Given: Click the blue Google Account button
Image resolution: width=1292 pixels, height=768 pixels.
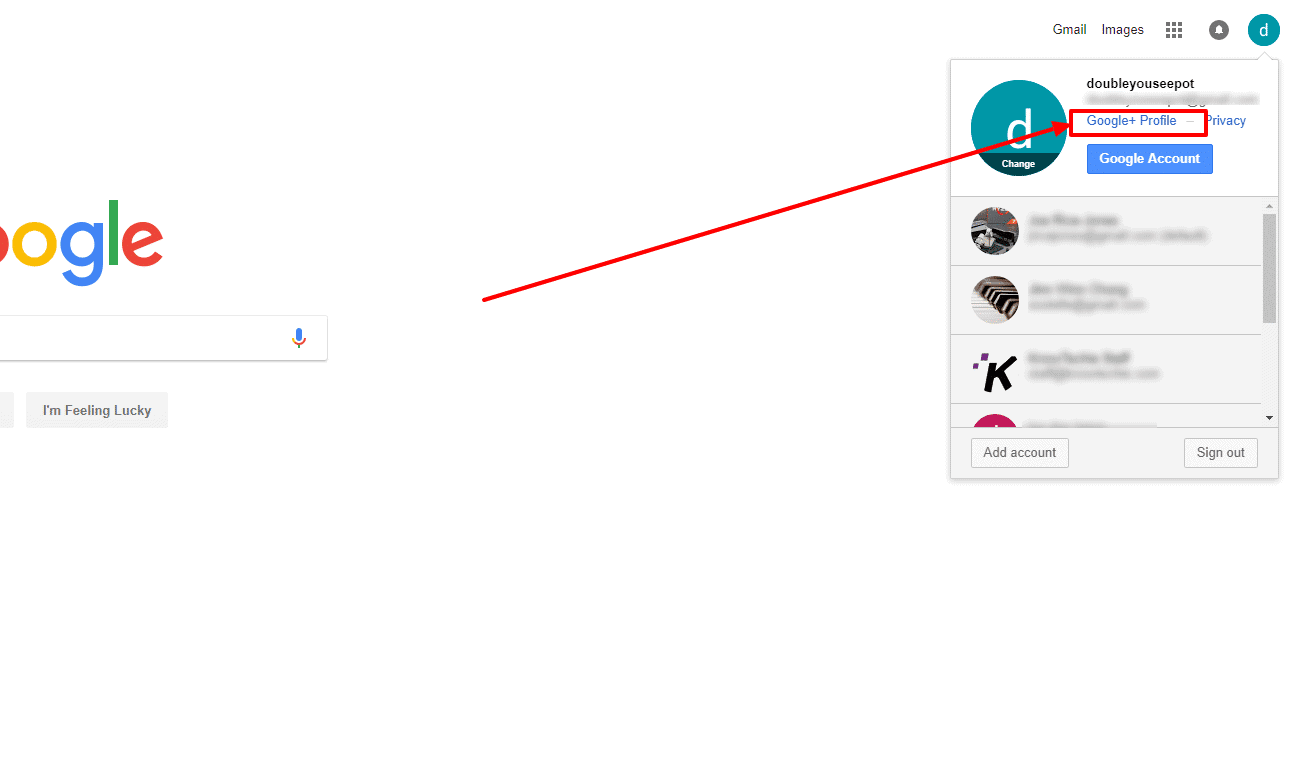Looking at the screenshot, I should click(x=1149, y=159).
